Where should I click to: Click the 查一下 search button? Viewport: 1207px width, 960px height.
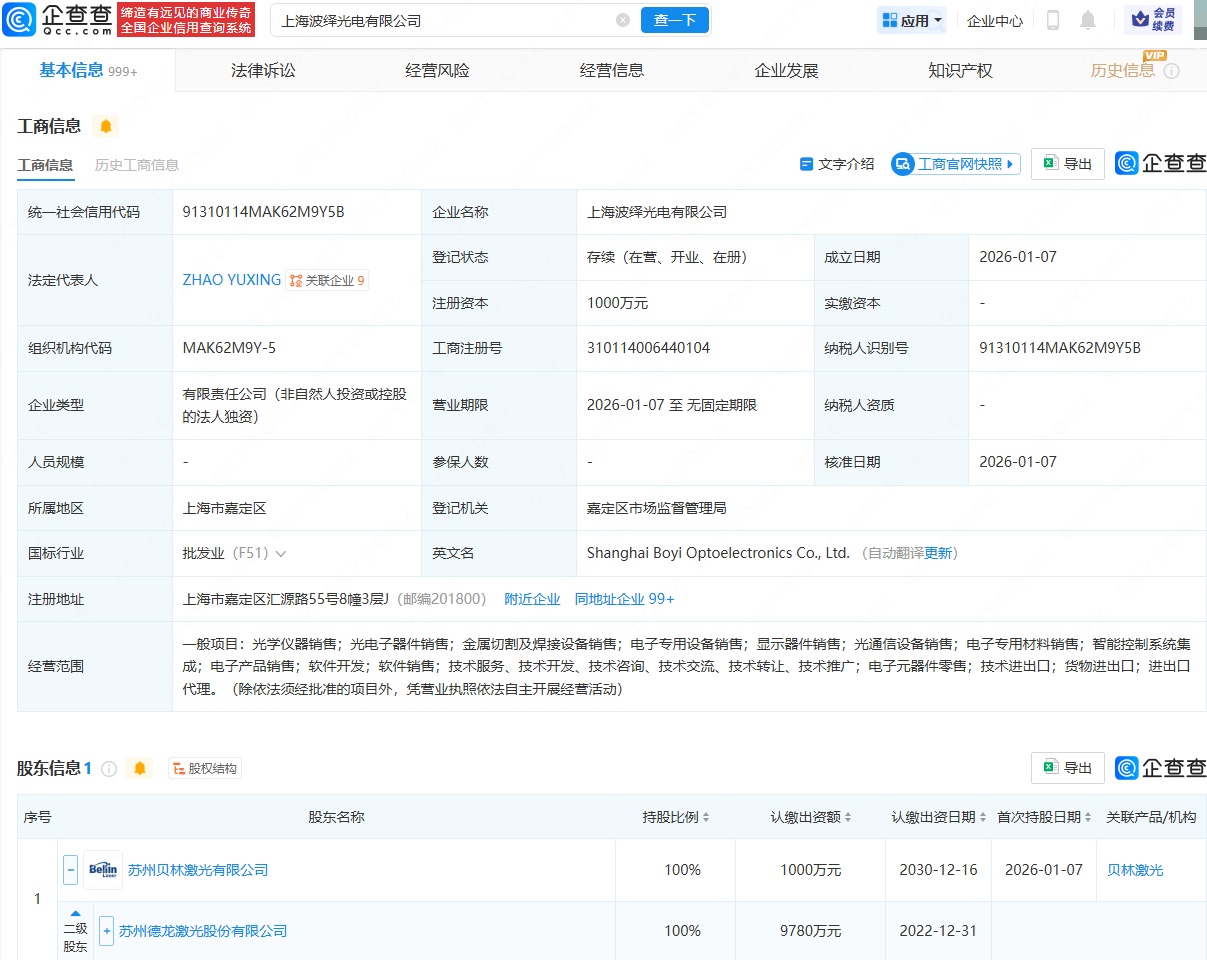click(674, 20)
